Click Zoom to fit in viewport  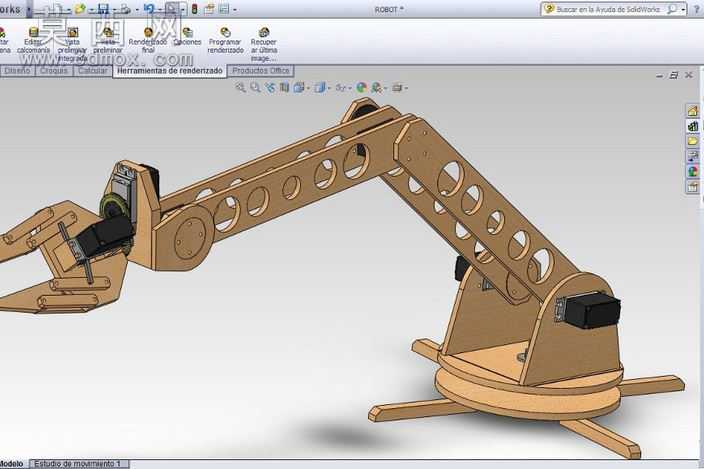coord(241,88)
